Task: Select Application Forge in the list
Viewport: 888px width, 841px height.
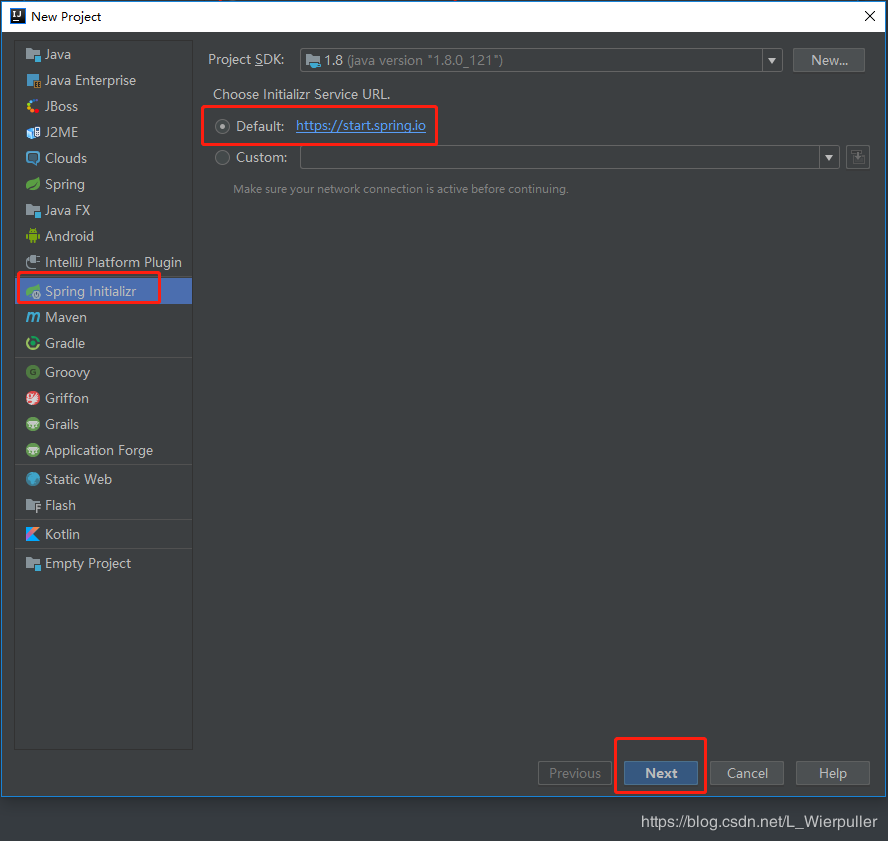Action: [x=104, y=450]
